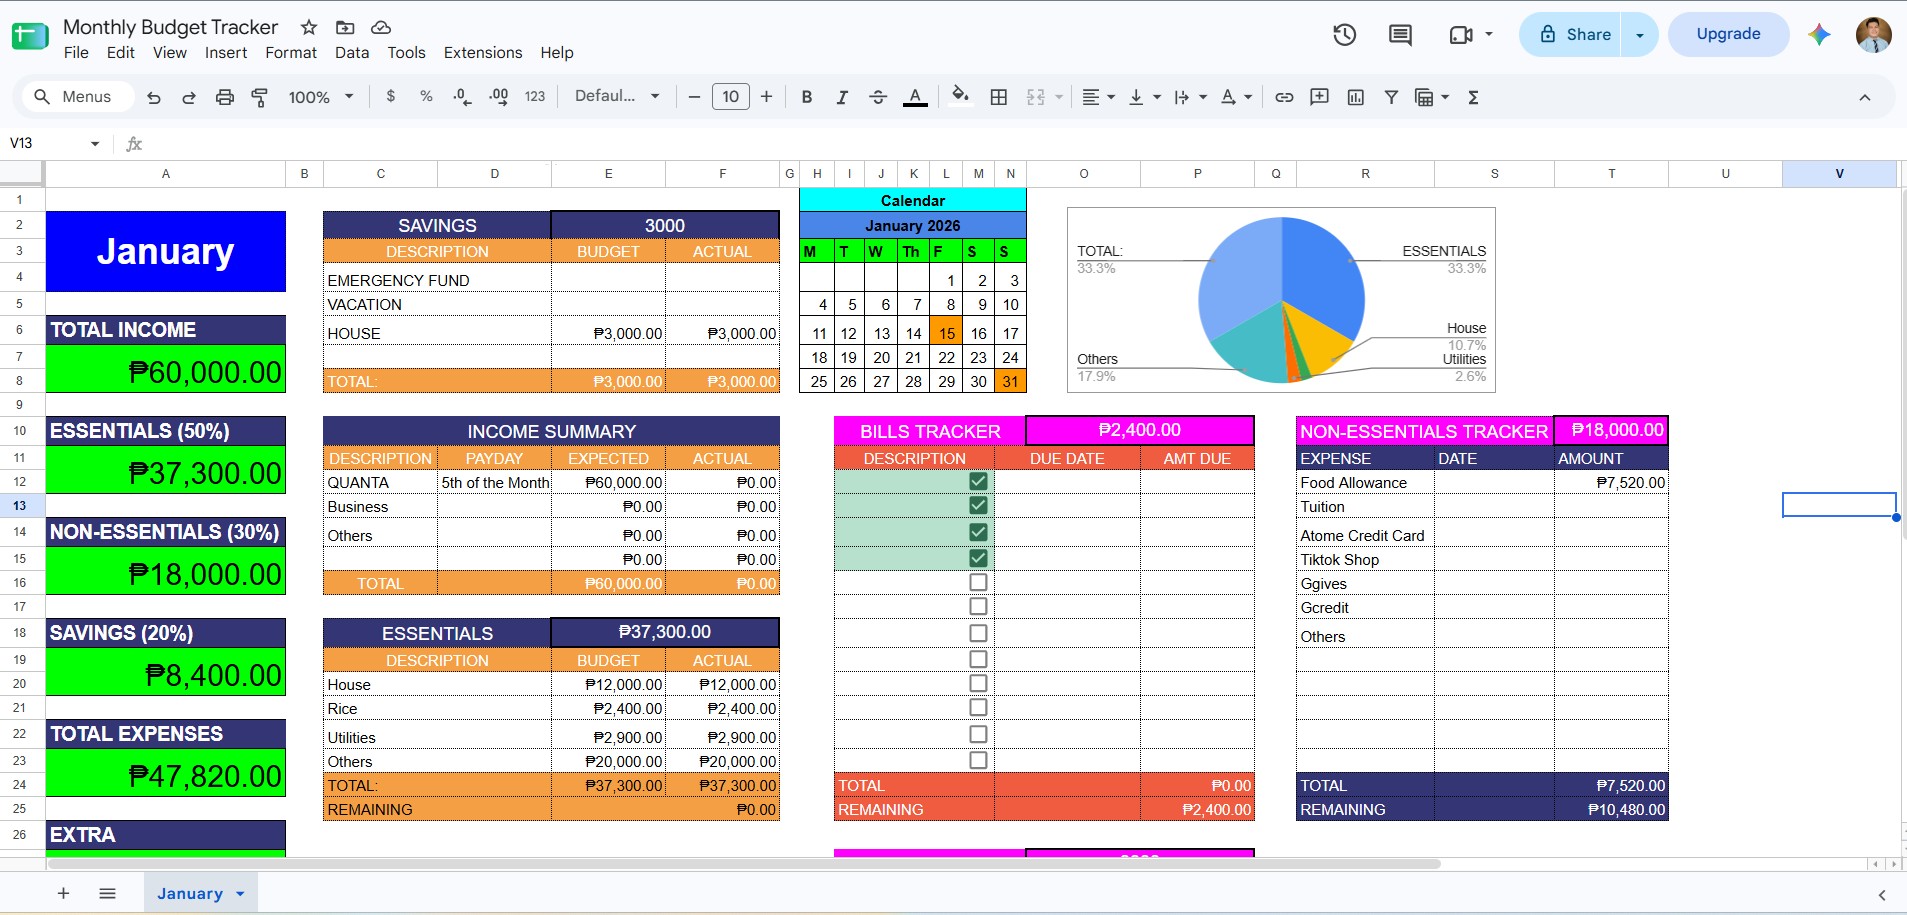Star the Monthly Budget Tracker document
This screenshot has height=915, width=1907.
309,27
